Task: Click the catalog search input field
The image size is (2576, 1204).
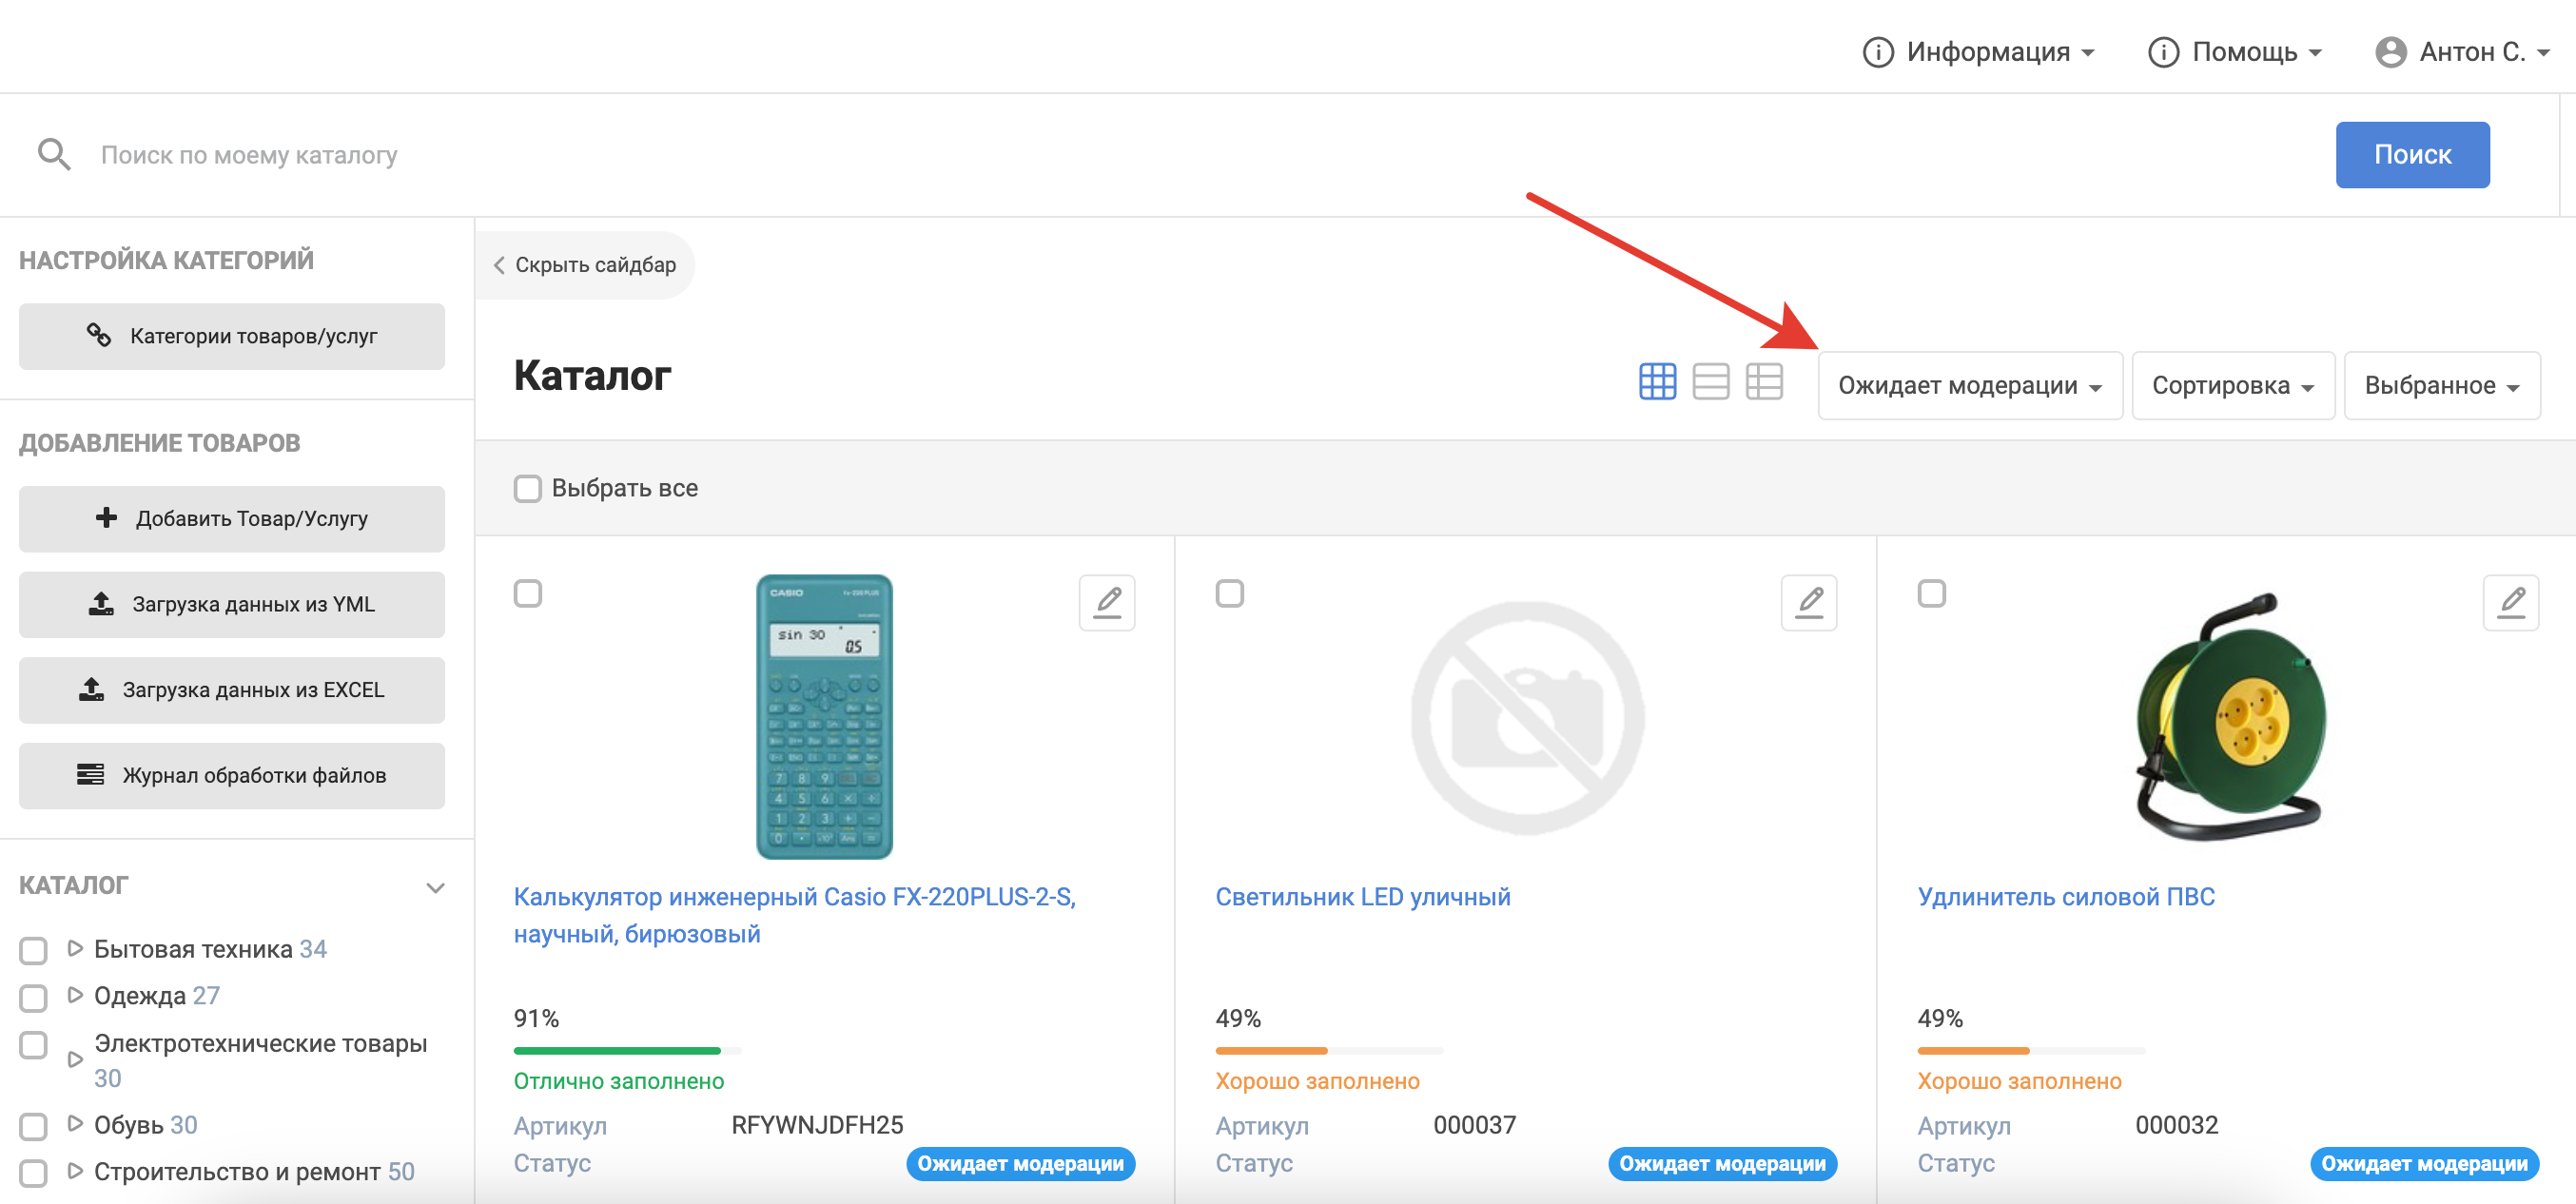Action: click(1200, 155)
